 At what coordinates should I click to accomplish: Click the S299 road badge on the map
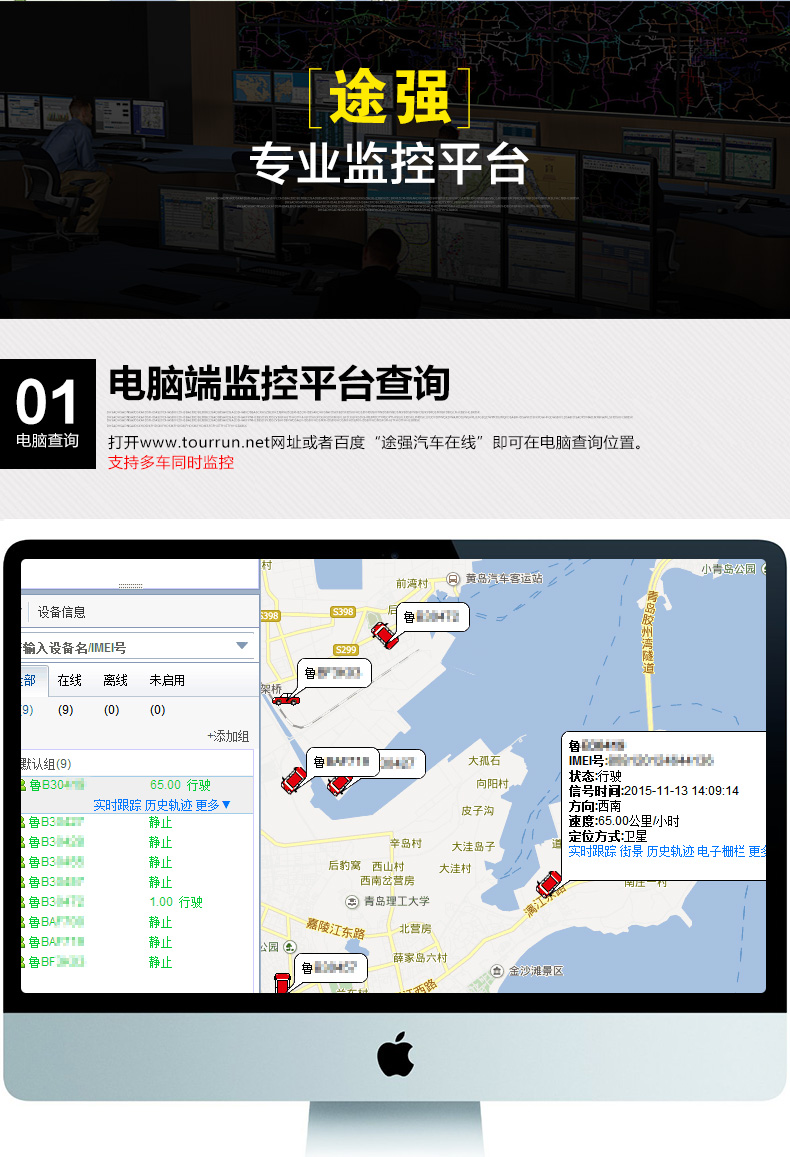[x=345, y=650]
